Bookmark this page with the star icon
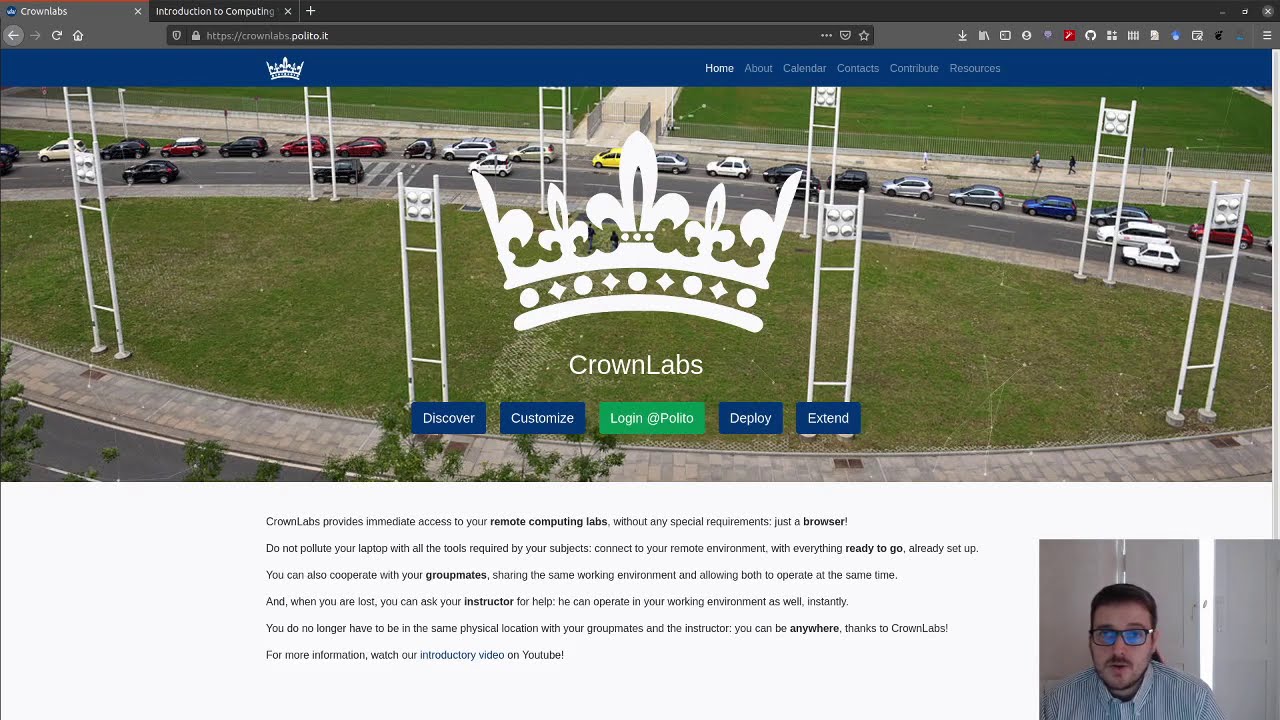Viewport: 1280px width, 720px height. pyautogui.click(x=864, y=35)
